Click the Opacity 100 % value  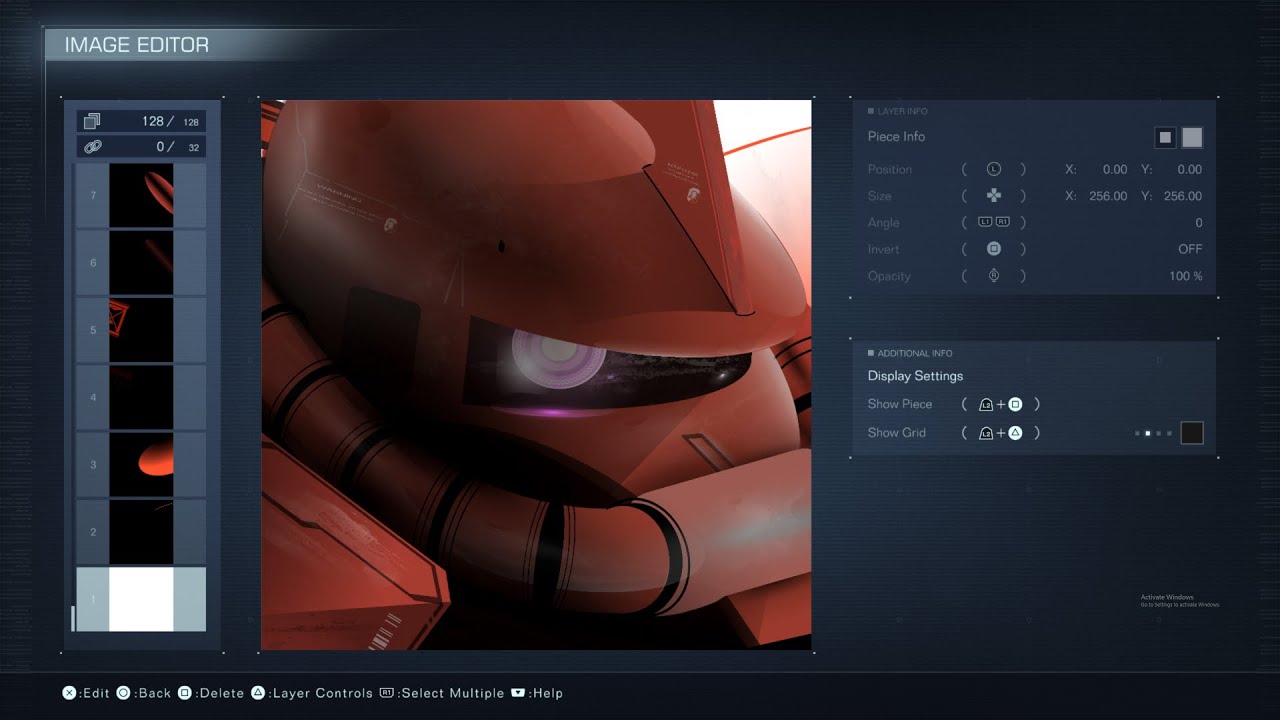1185,276
